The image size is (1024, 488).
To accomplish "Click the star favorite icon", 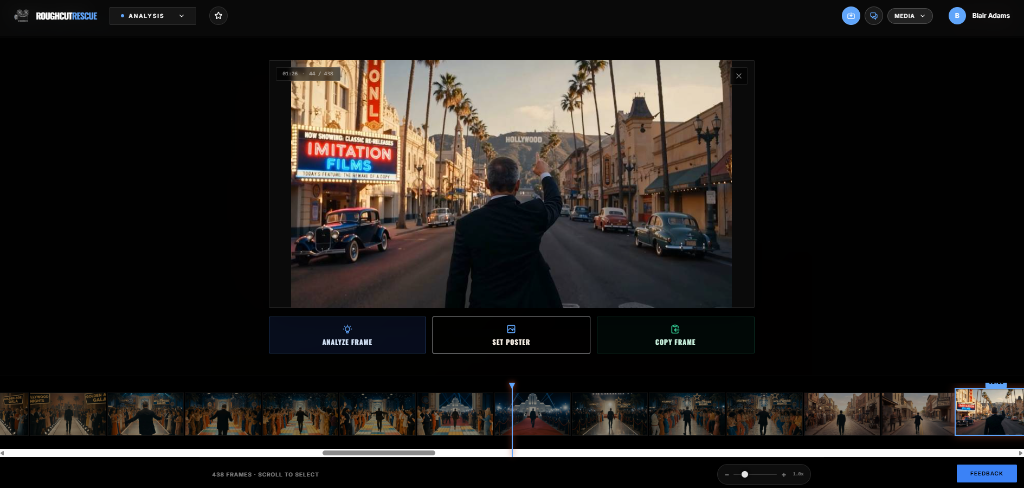I will pos(218,16).
